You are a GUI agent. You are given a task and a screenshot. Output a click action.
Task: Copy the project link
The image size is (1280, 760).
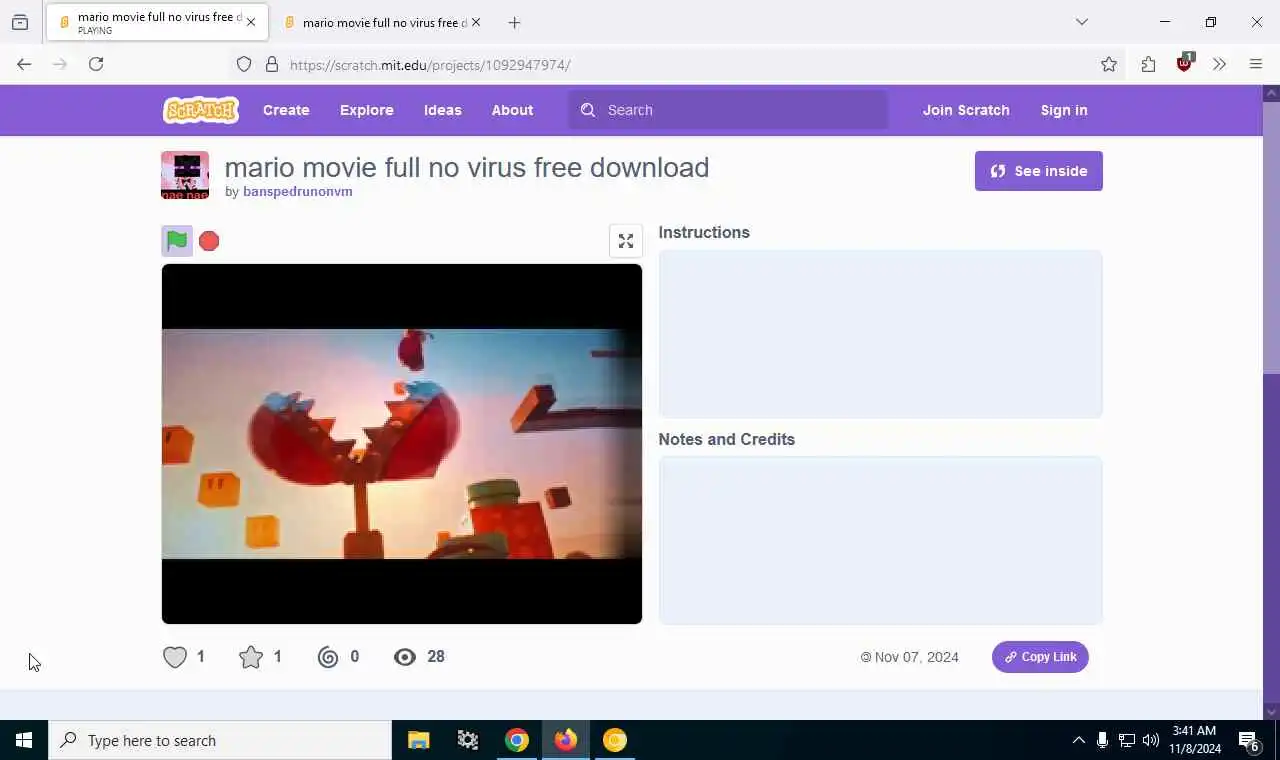1040,657
